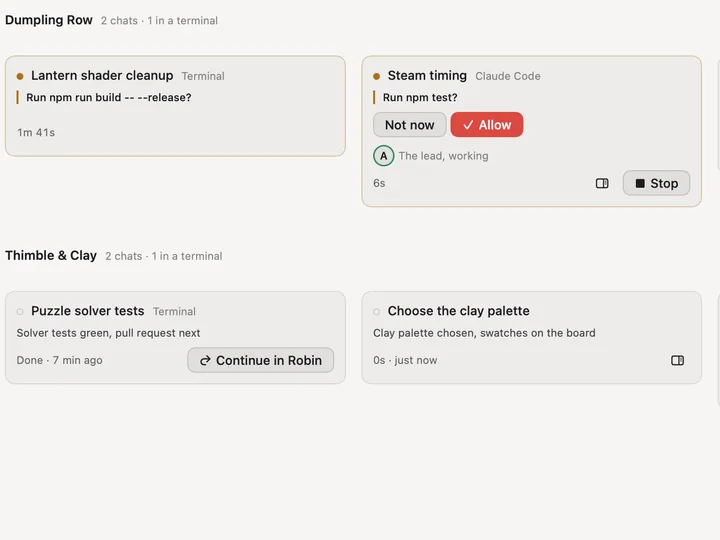This screenshot has height=540, width=720.
Task: Click the arrow icon in Continue in Robin
Action: coord(205,360)
